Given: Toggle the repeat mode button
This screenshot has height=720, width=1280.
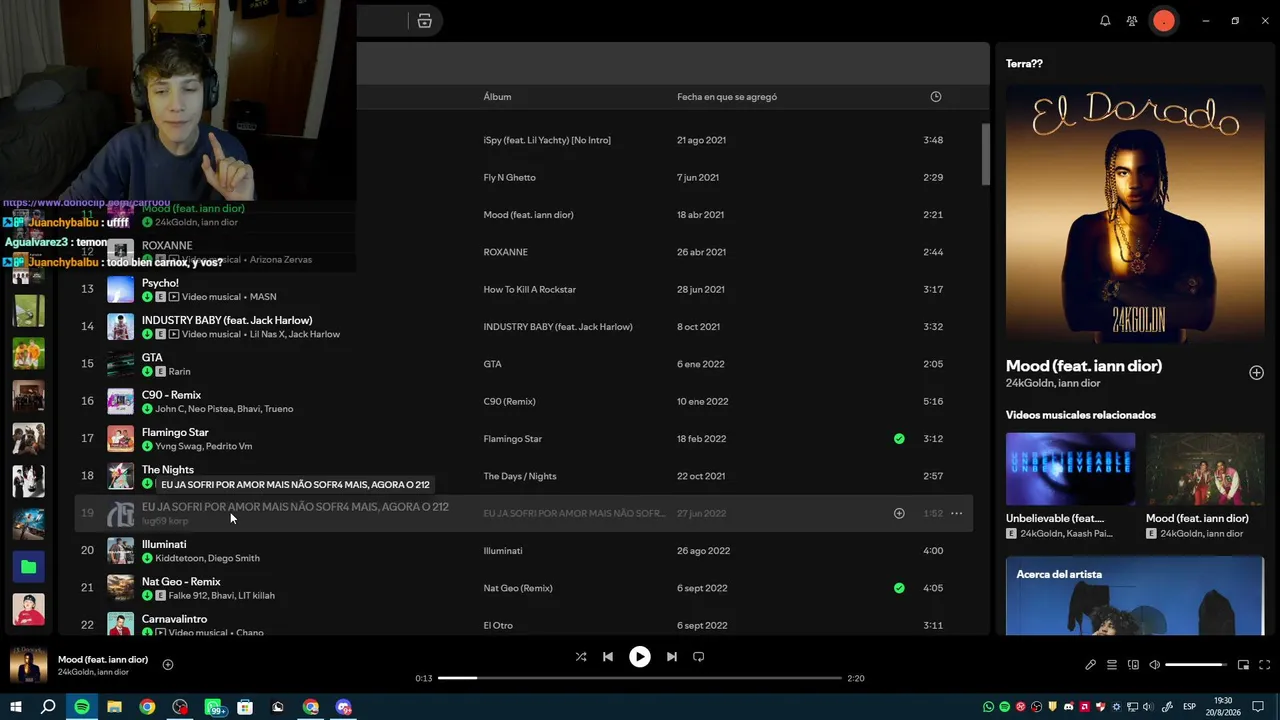Looking at the screenshot, I should coord(699,657).
